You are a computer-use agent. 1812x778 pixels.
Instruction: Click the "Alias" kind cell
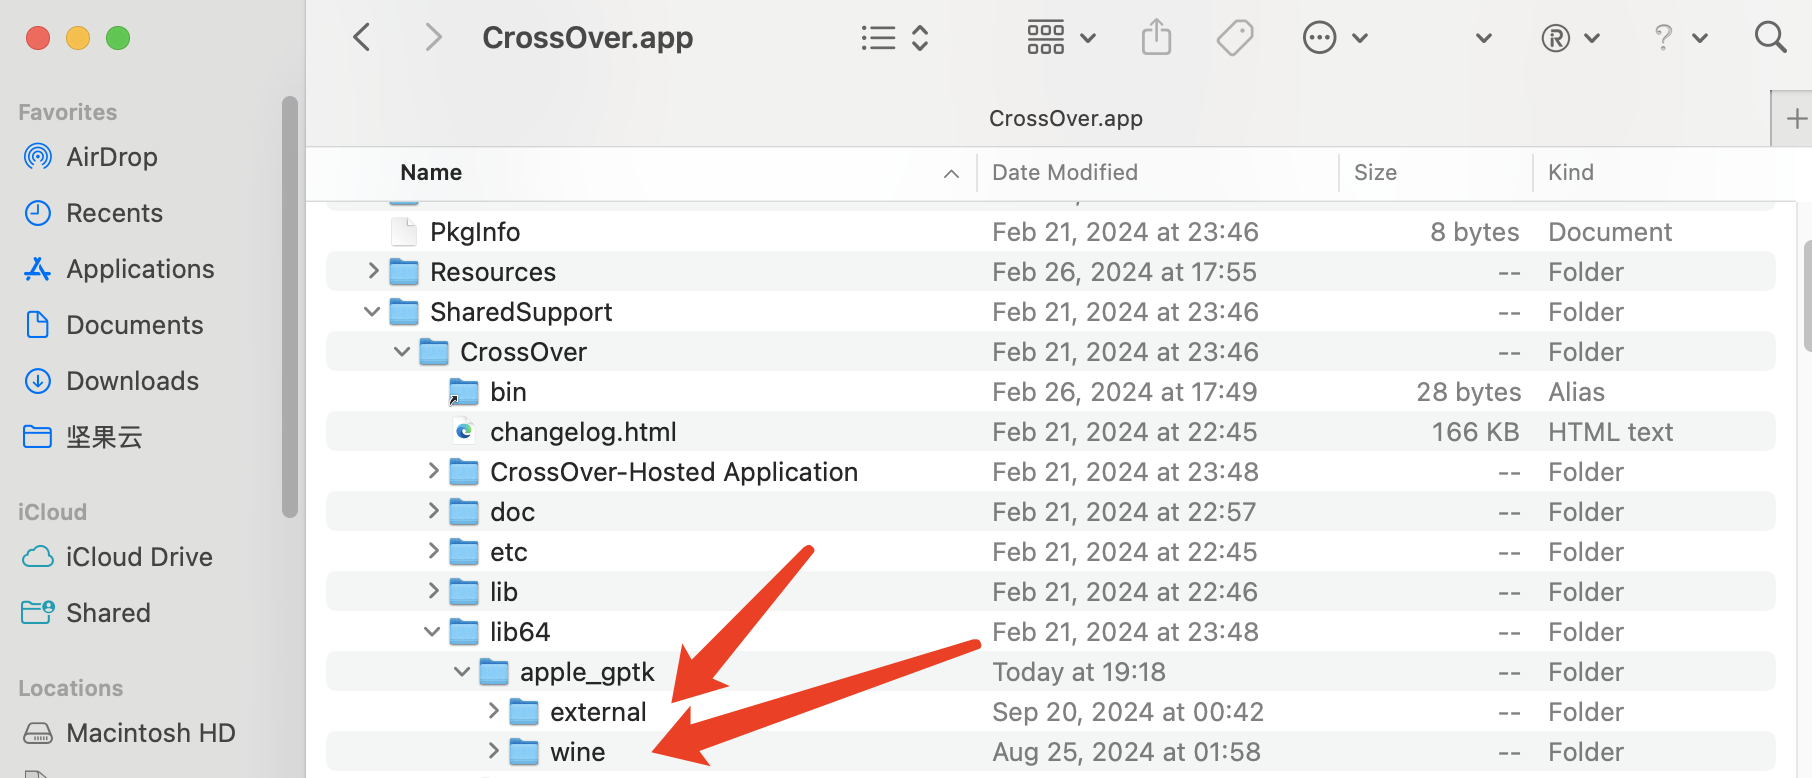click(1576, 392)
